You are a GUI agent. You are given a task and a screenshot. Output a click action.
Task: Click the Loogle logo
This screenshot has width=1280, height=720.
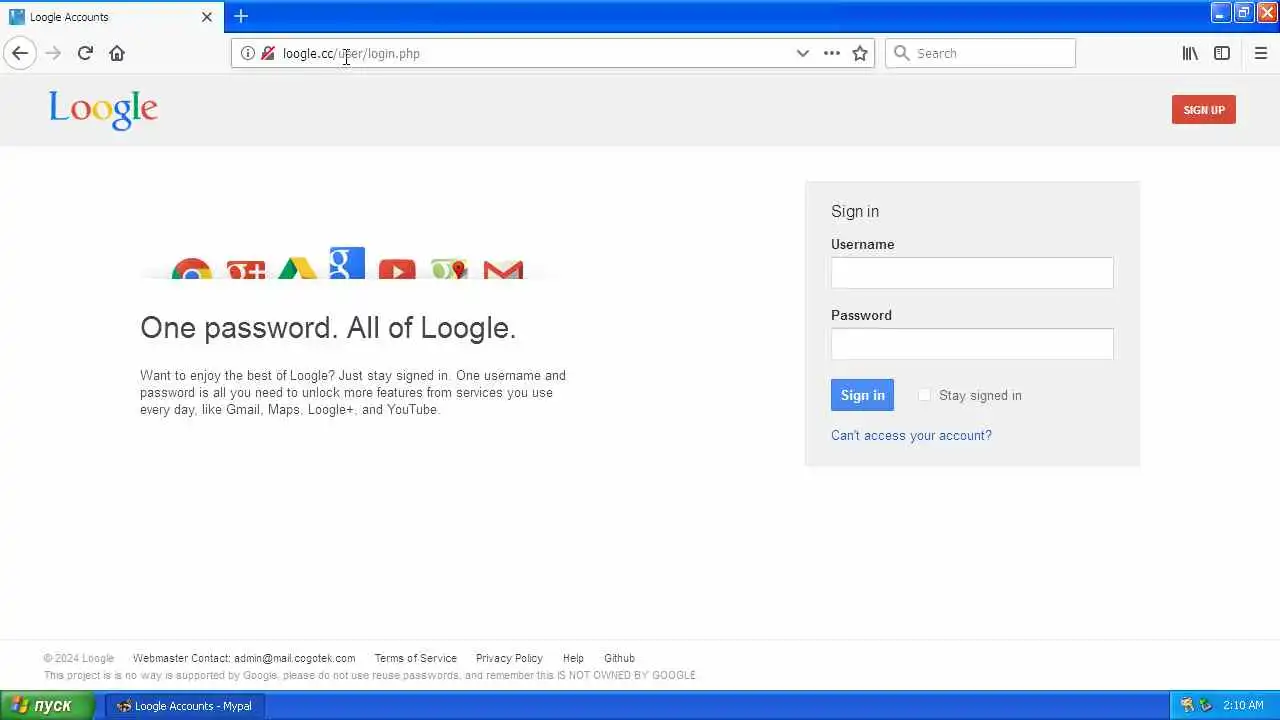103,110
